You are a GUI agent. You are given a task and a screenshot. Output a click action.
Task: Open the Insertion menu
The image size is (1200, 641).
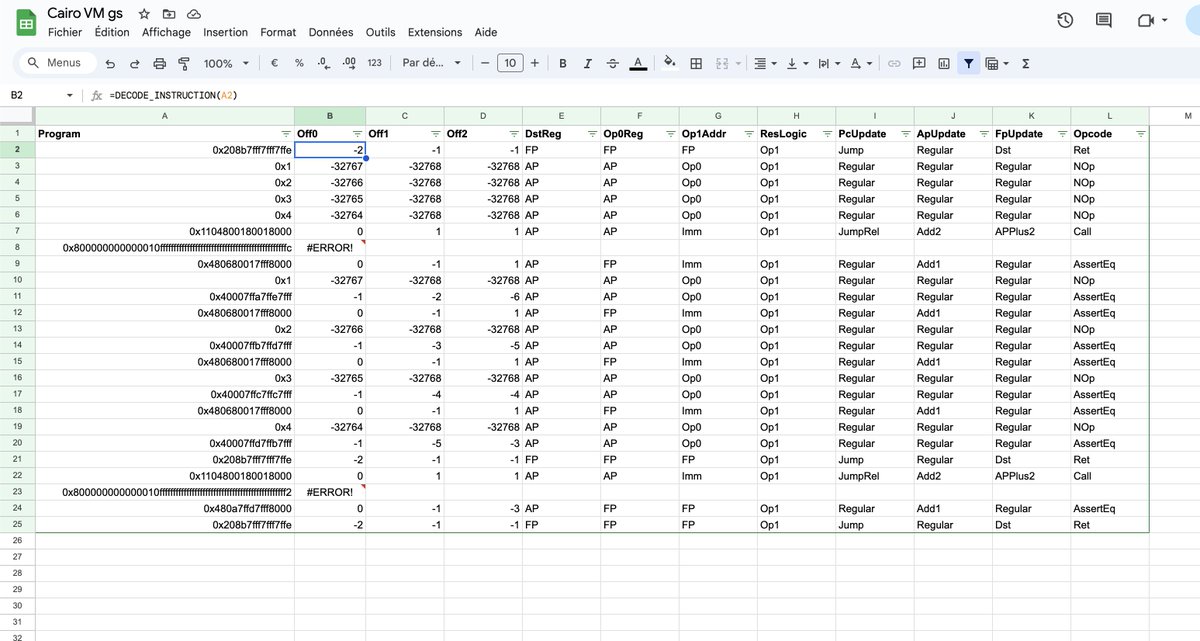[x=225, y=32]
